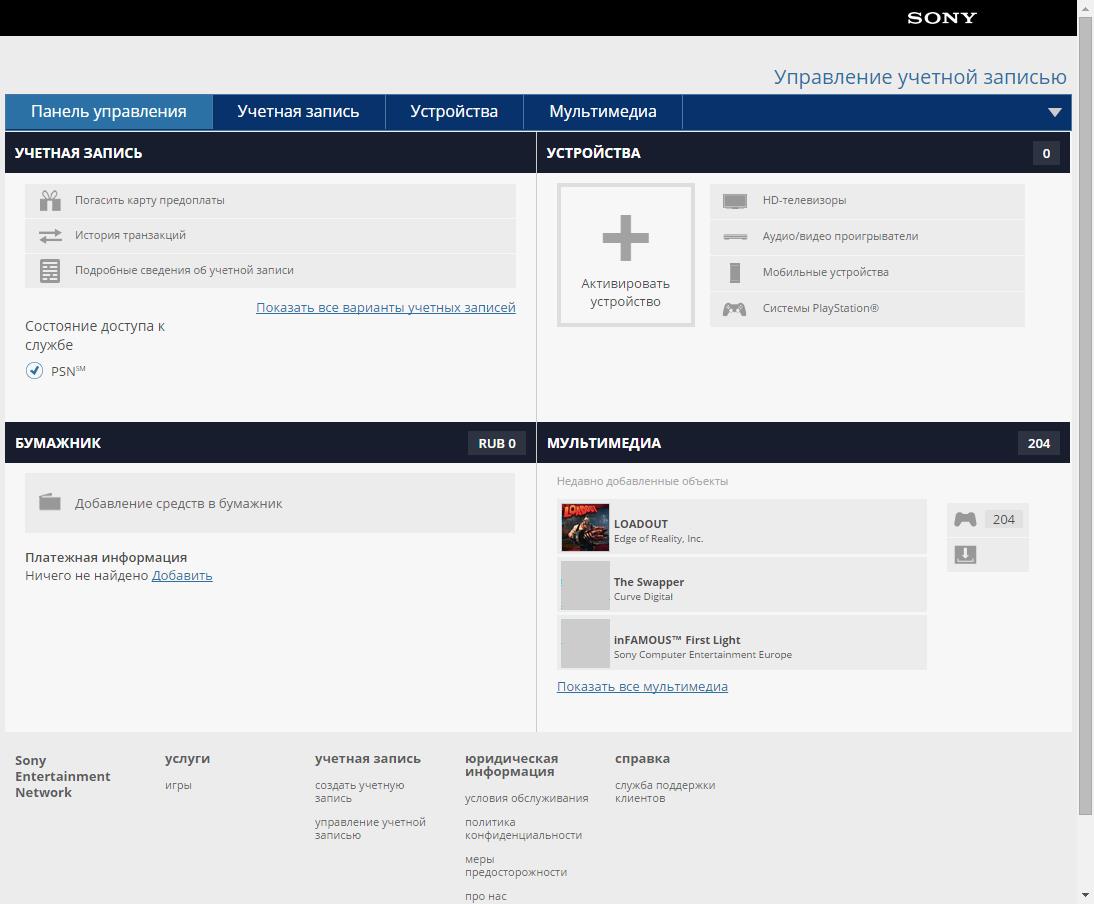
Task: Click the mobile device icon
Action: [x=735, y=273]
